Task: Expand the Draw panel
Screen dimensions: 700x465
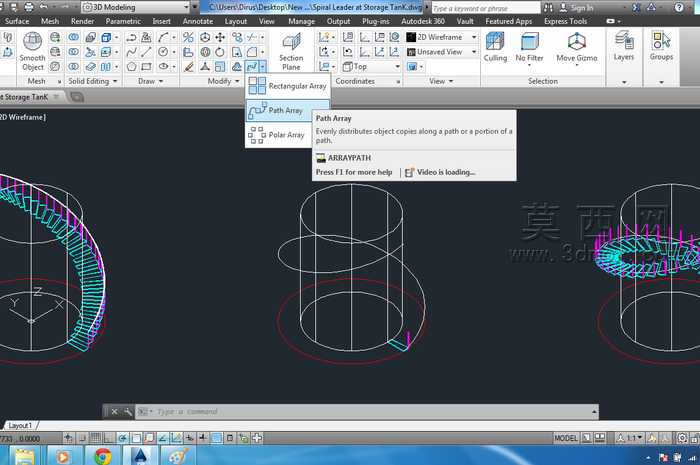Action: click(x=150, y=81)
